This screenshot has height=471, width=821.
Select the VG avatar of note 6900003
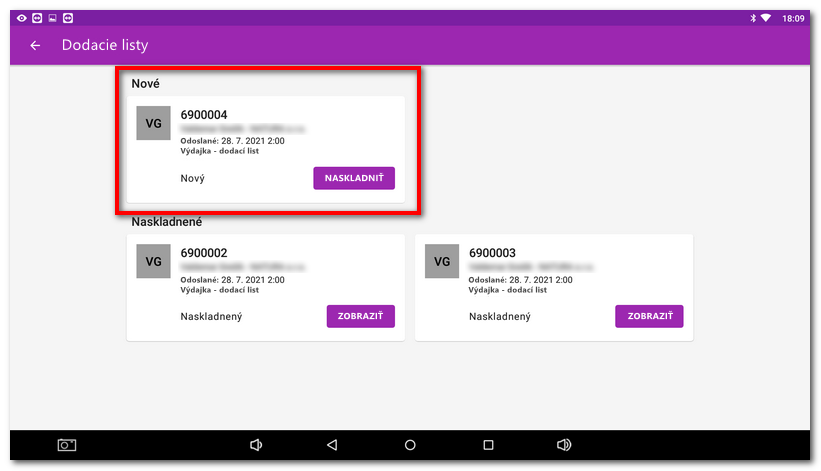pyautogui.click(x=442, y=261)
